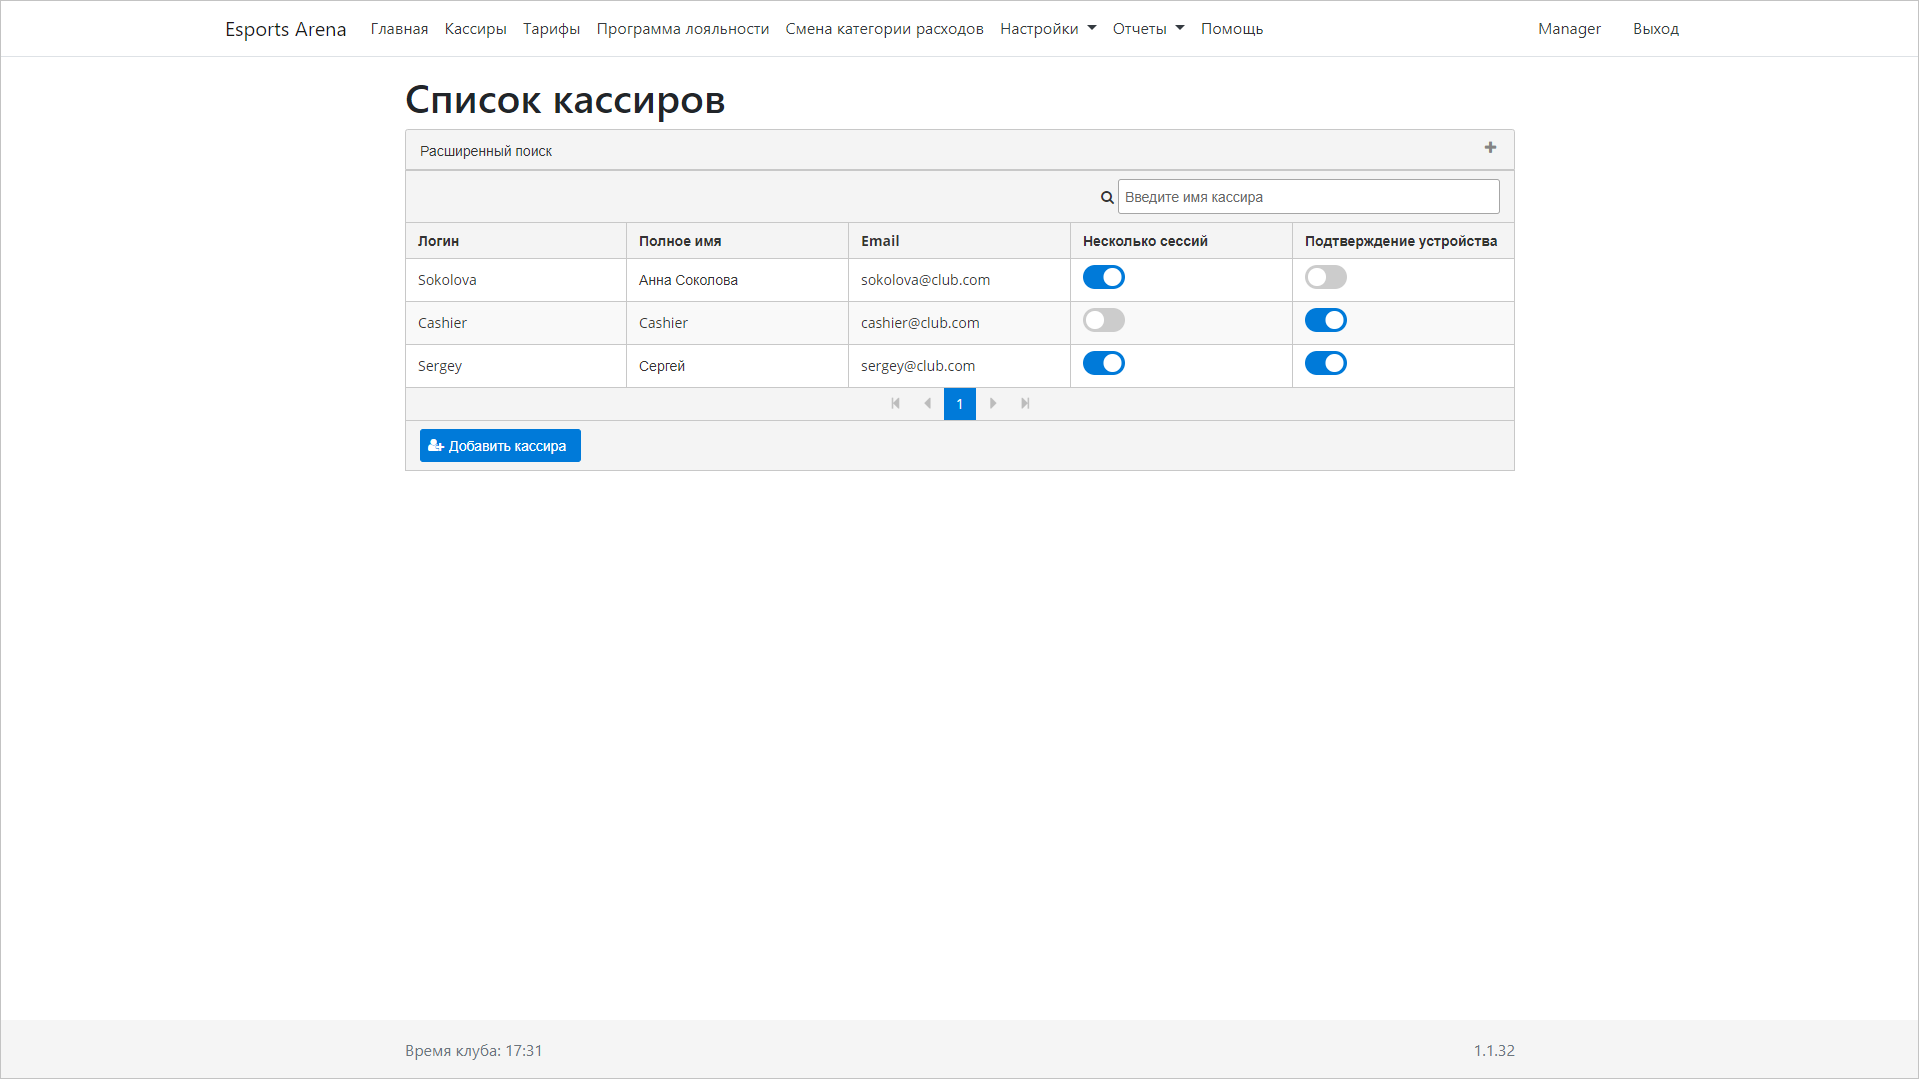Toggle multiple sessions for Sergey
The width and height of the screenshot is (1919, 1079).
pos(1104,363)
